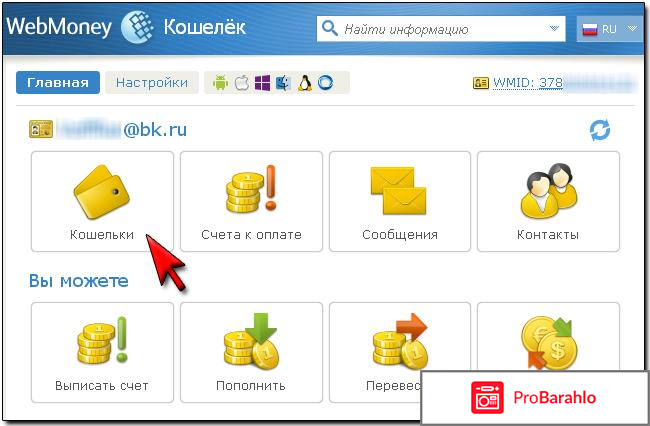Expand the search field dropdown arrow
Viewport: 650px width, 426px height.
554,29
